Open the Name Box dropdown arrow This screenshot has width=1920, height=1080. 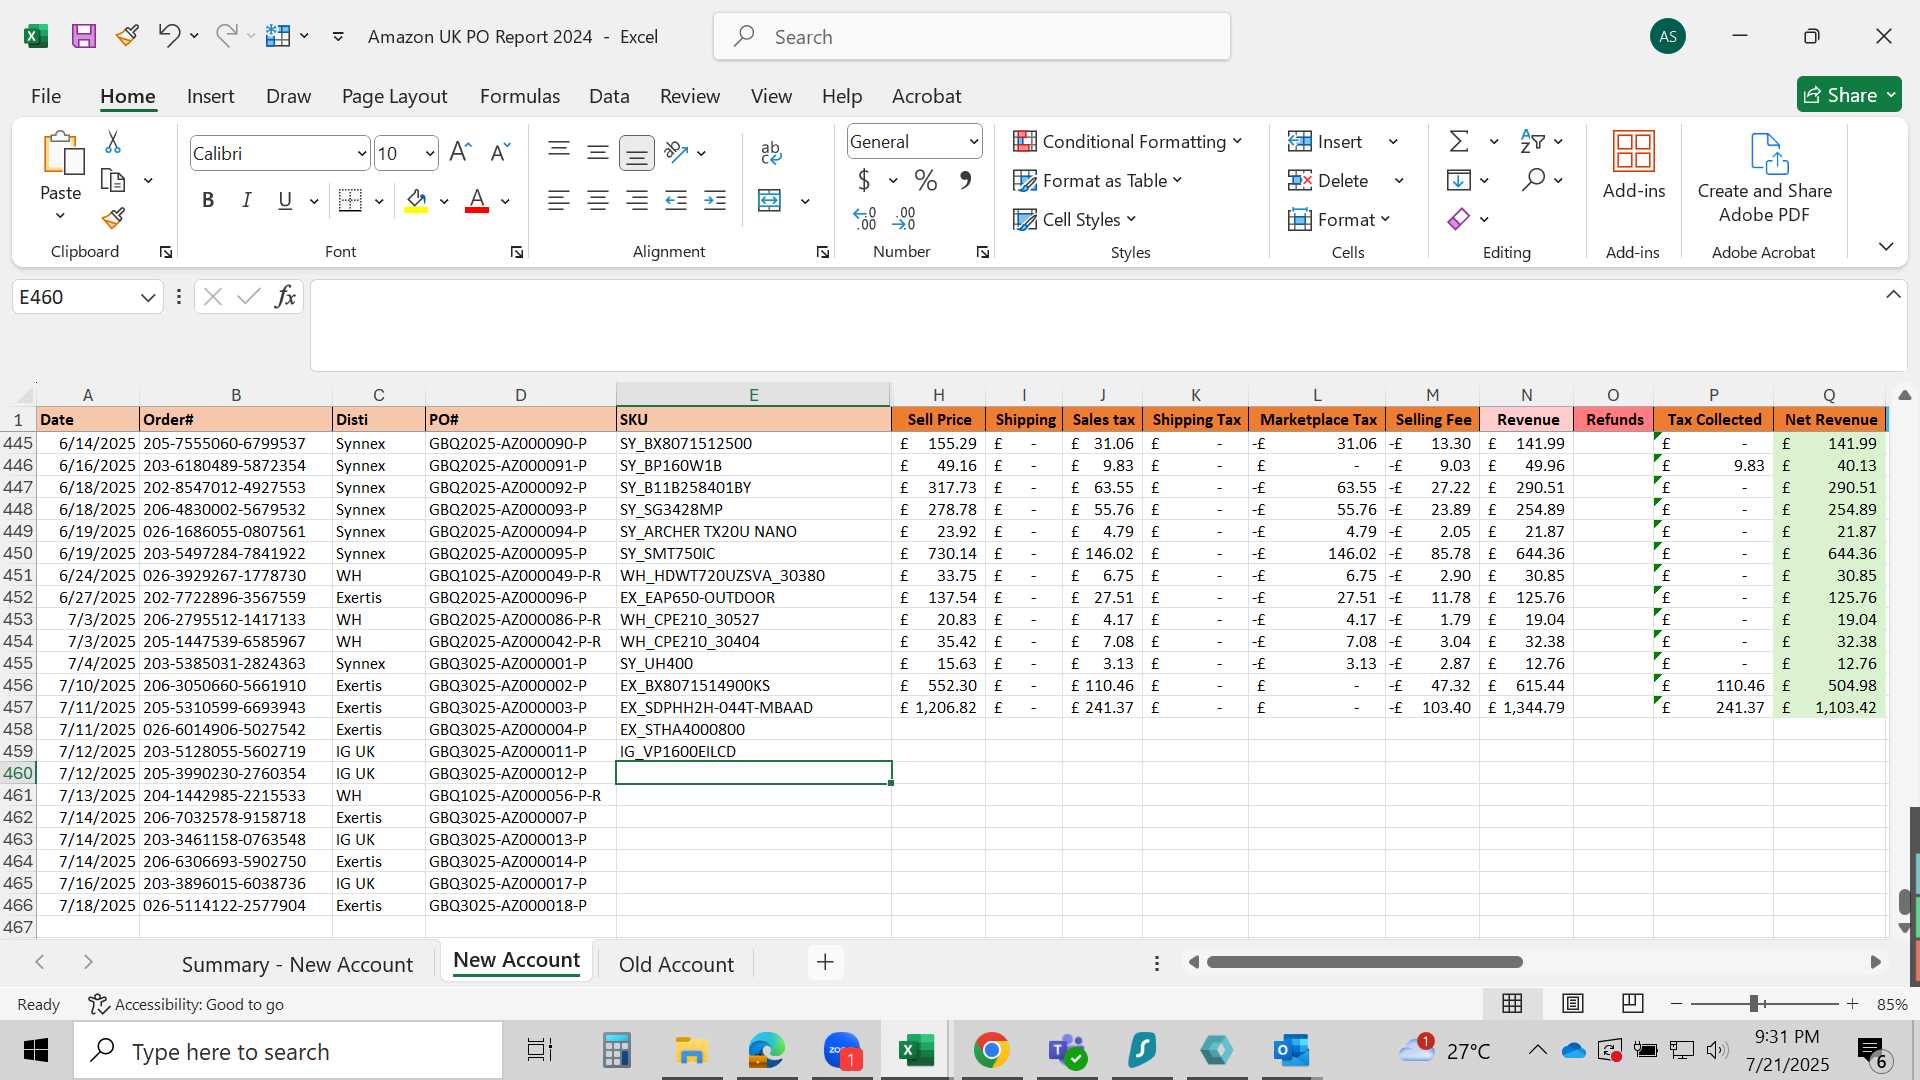coord(147,297)
